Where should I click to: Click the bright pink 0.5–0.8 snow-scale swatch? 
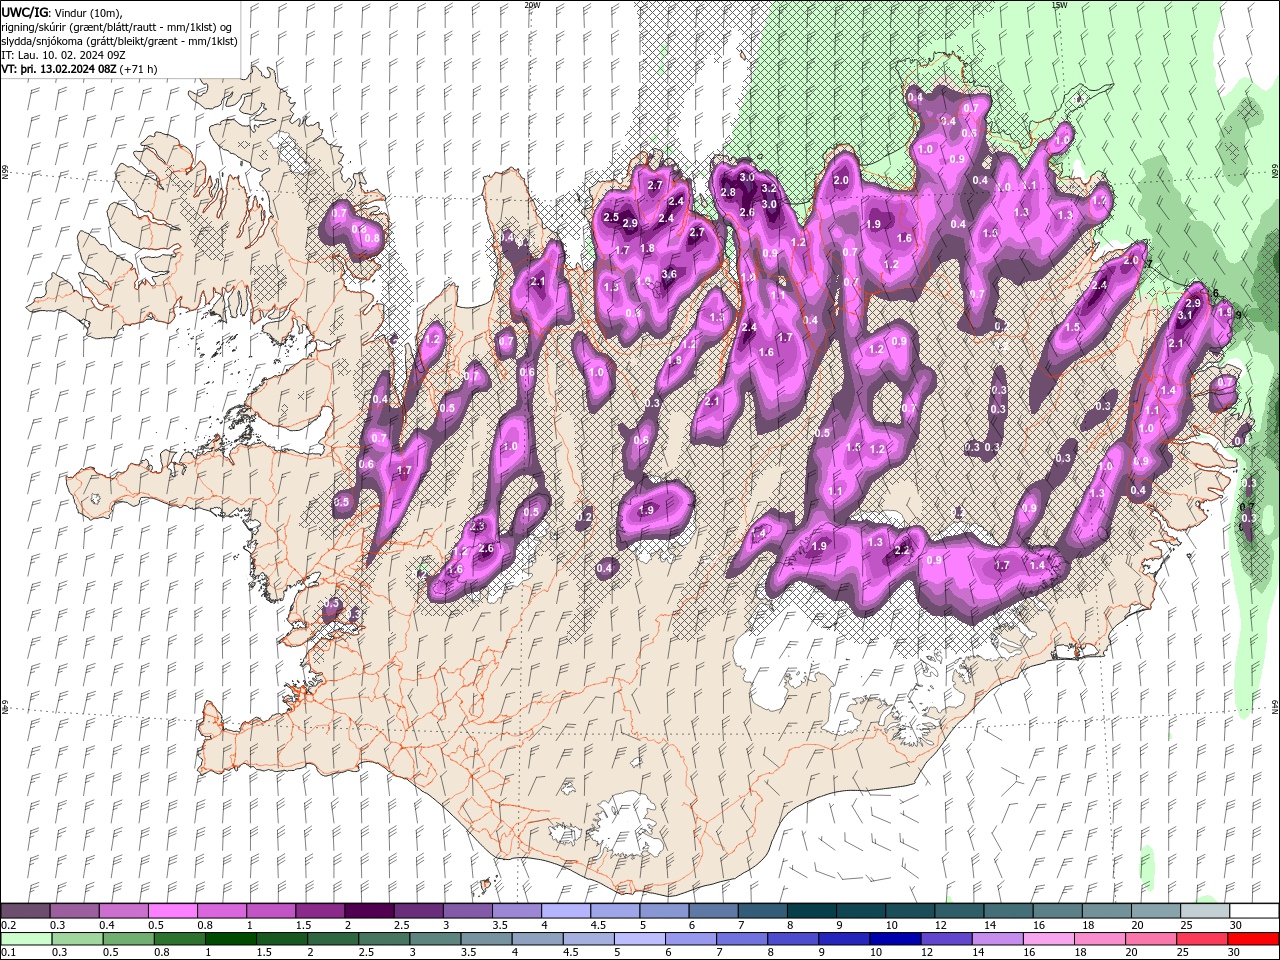[x=173, y=911]
